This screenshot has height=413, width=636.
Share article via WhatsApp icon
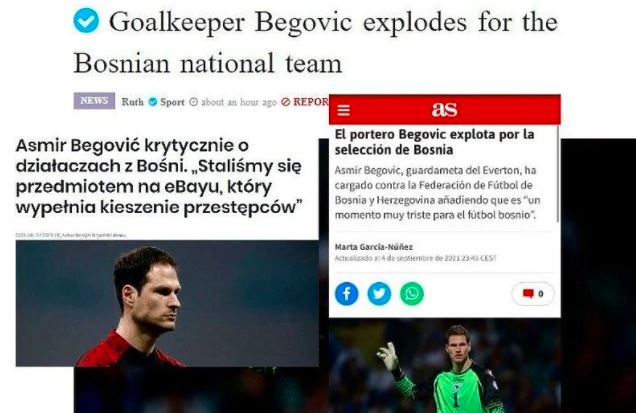tap(412, 293)
